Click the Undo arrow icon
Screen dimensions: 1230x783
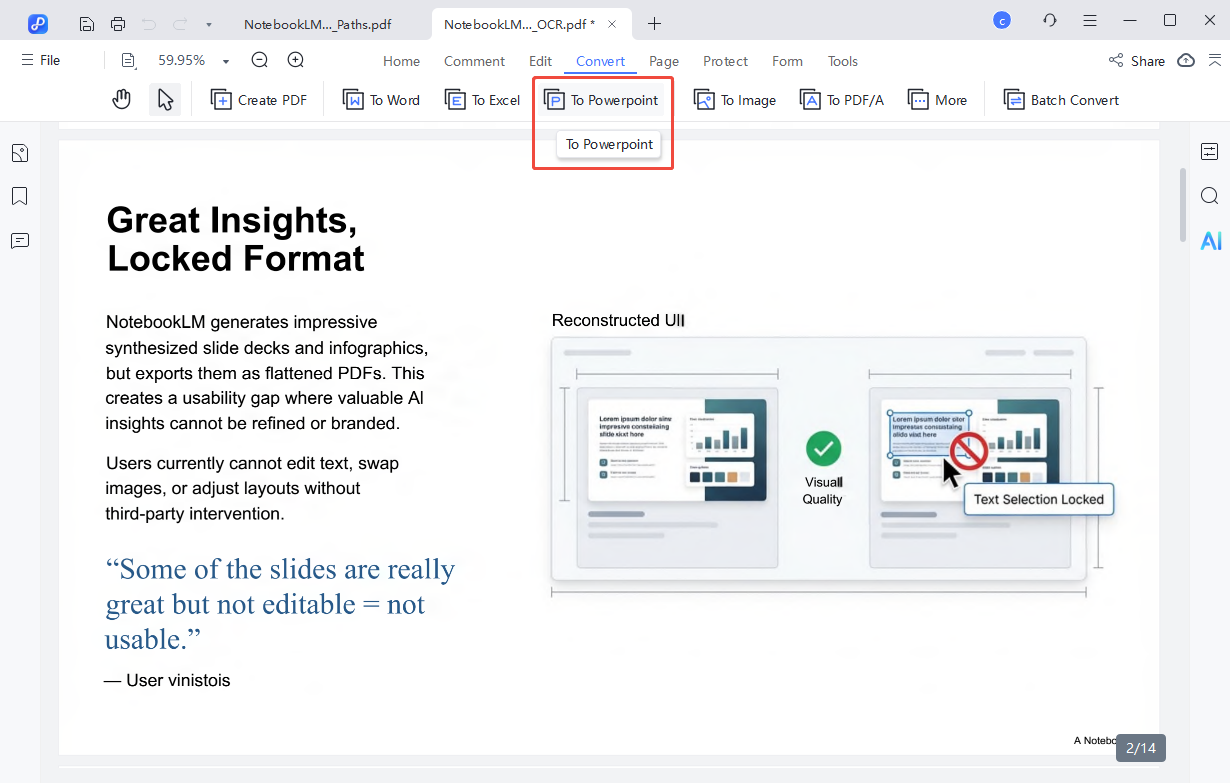[x=148, y=22]
